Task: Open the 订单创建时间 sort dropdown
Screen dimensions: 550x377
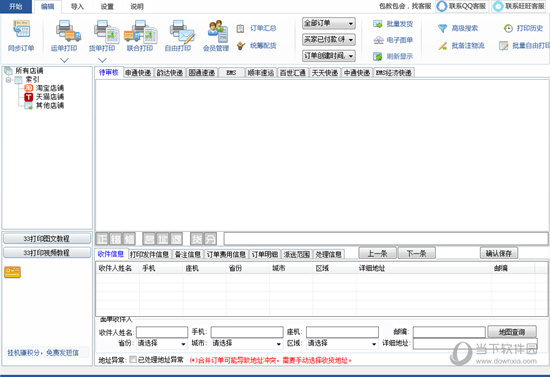Action: [329, 56]
